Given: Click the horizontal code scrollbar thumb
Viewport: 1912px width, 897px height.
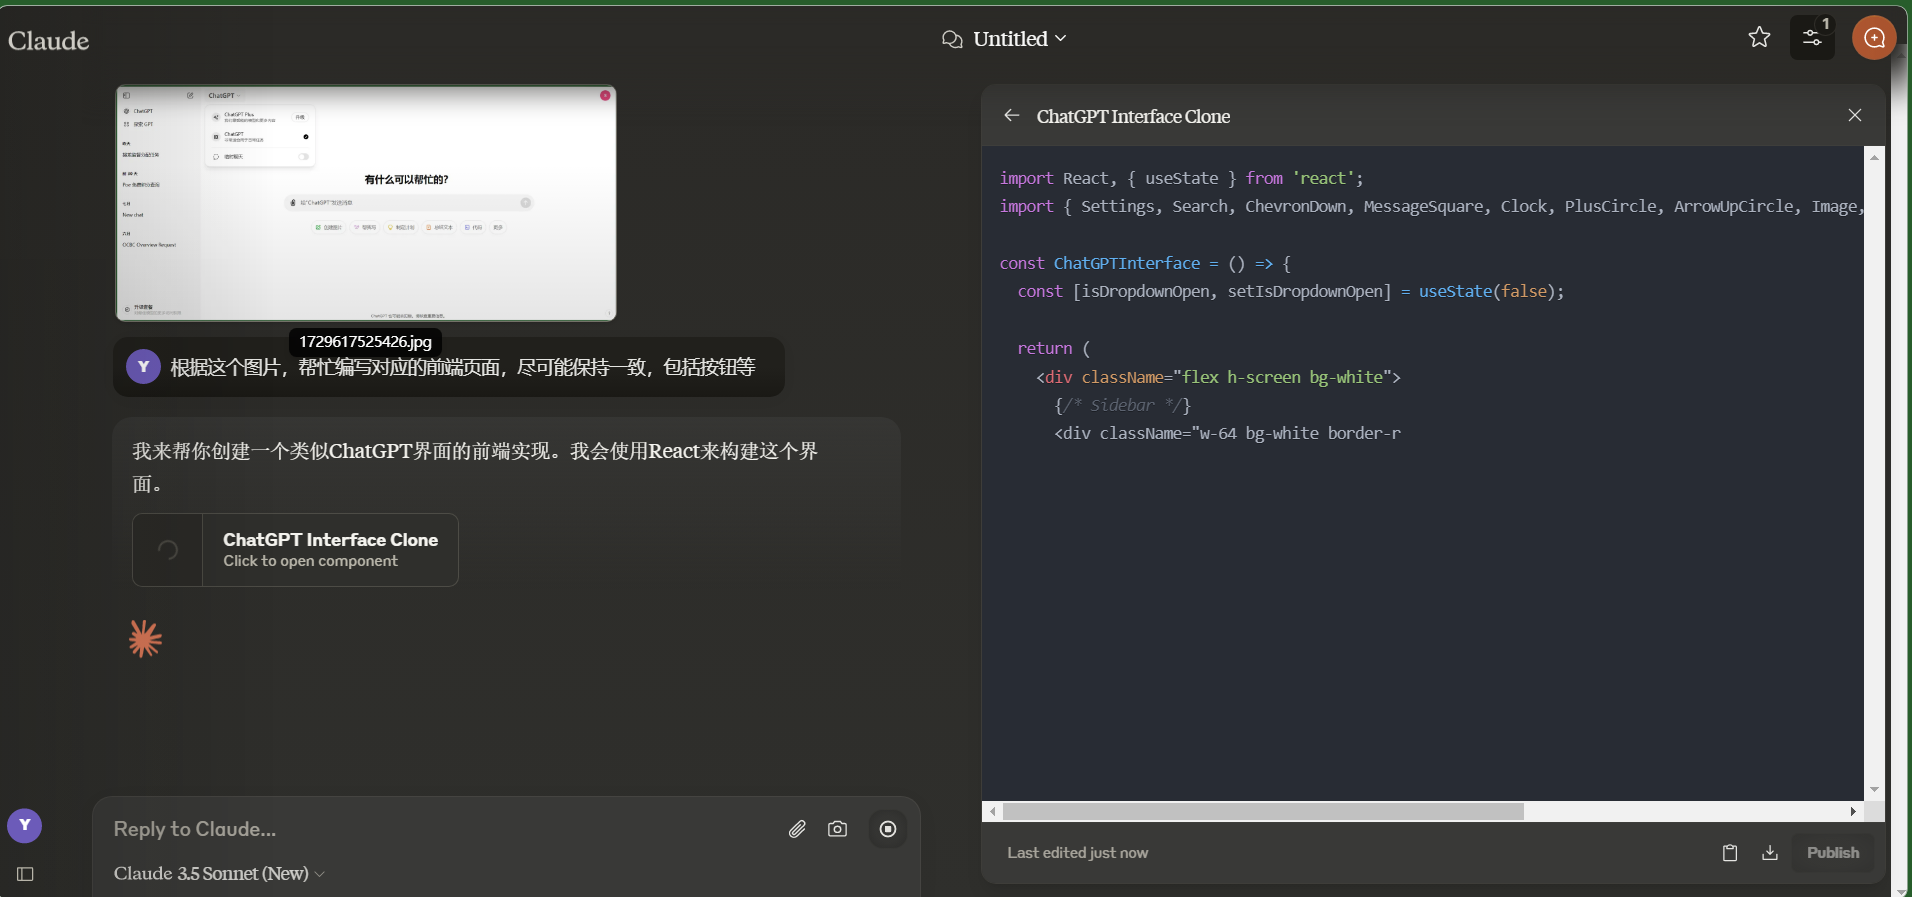Looking at the screenshot, I should [1263, 812].
